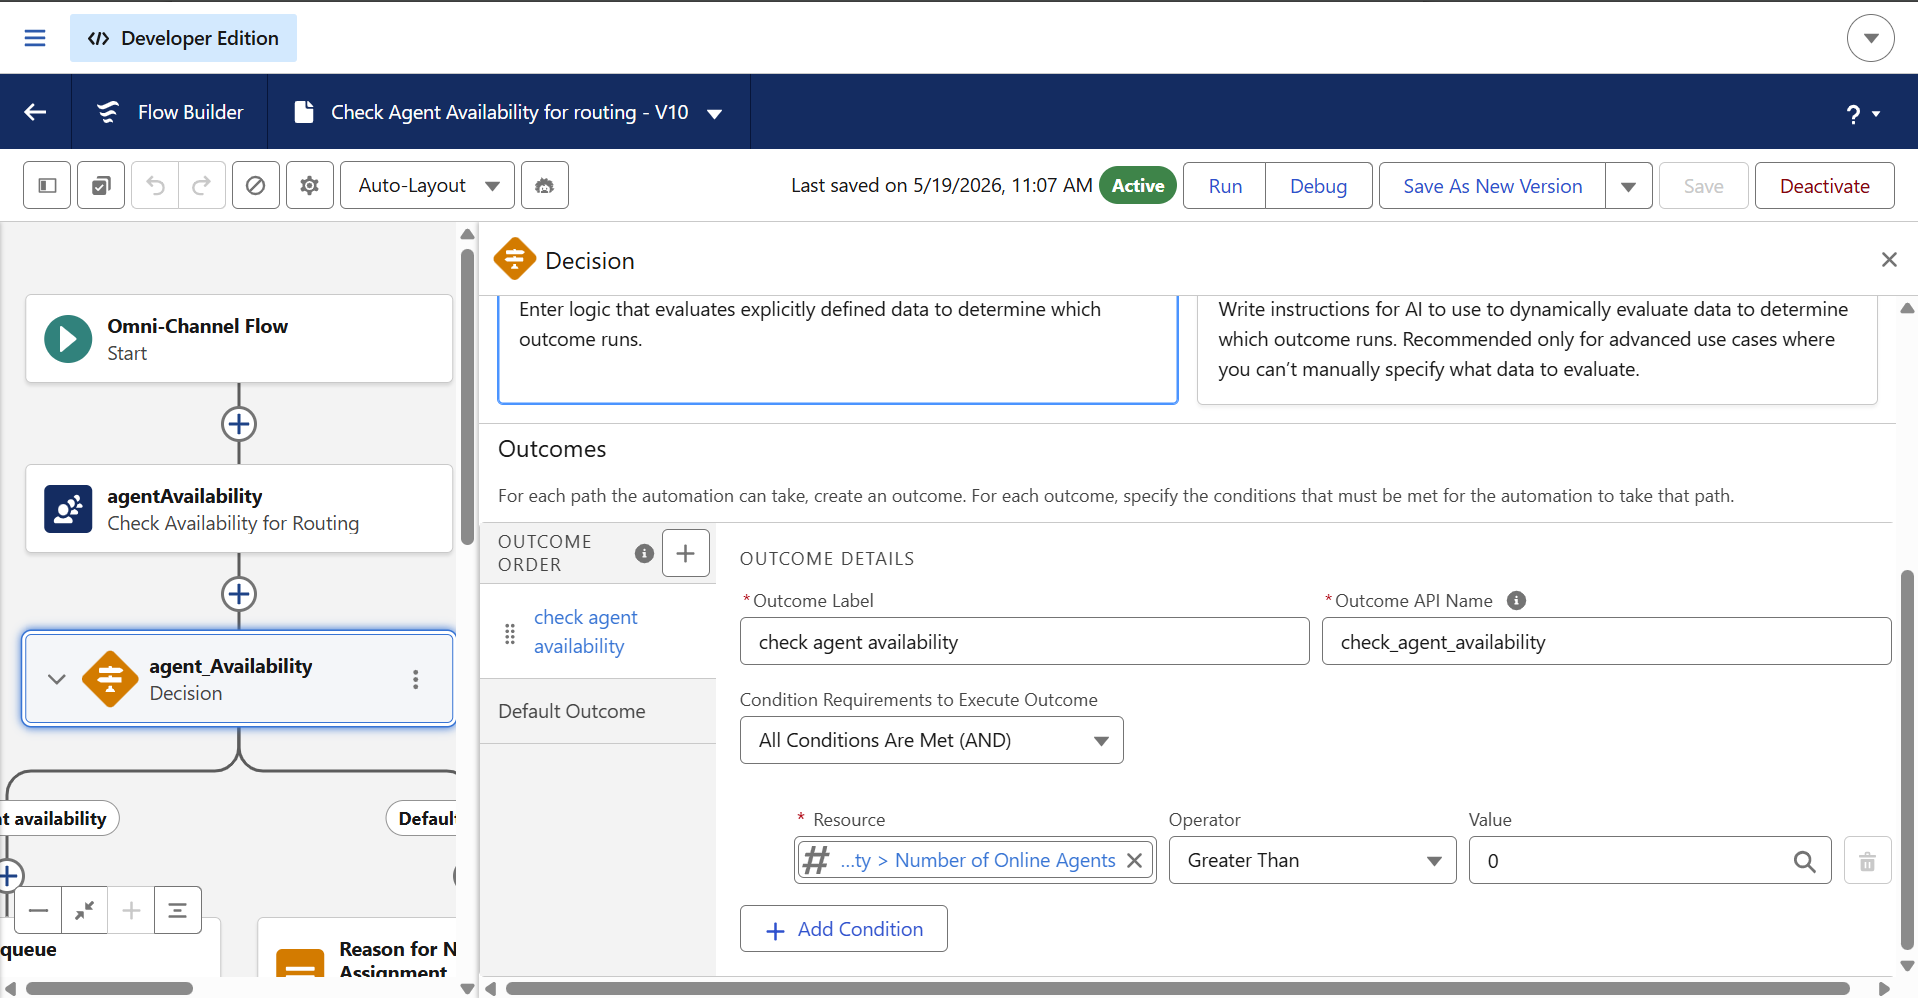Screen dimensions: 1918x998
Task: Click the Omni-Channel Flow start play icon
Action: pos(68,339)
